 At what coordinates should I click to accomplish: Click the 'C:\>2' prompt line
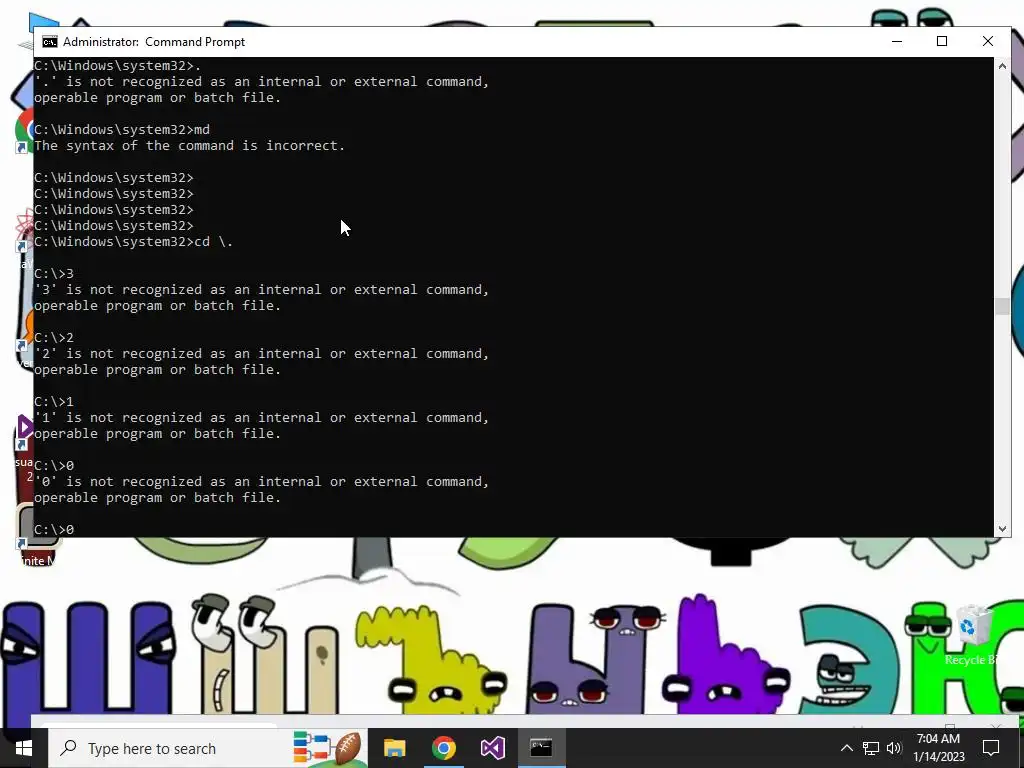click(54, 338)
